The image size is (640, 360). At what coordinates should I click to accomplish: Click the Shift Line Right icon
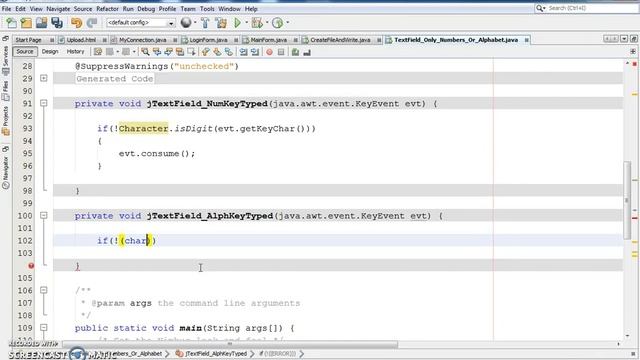[x=255, y=52]
